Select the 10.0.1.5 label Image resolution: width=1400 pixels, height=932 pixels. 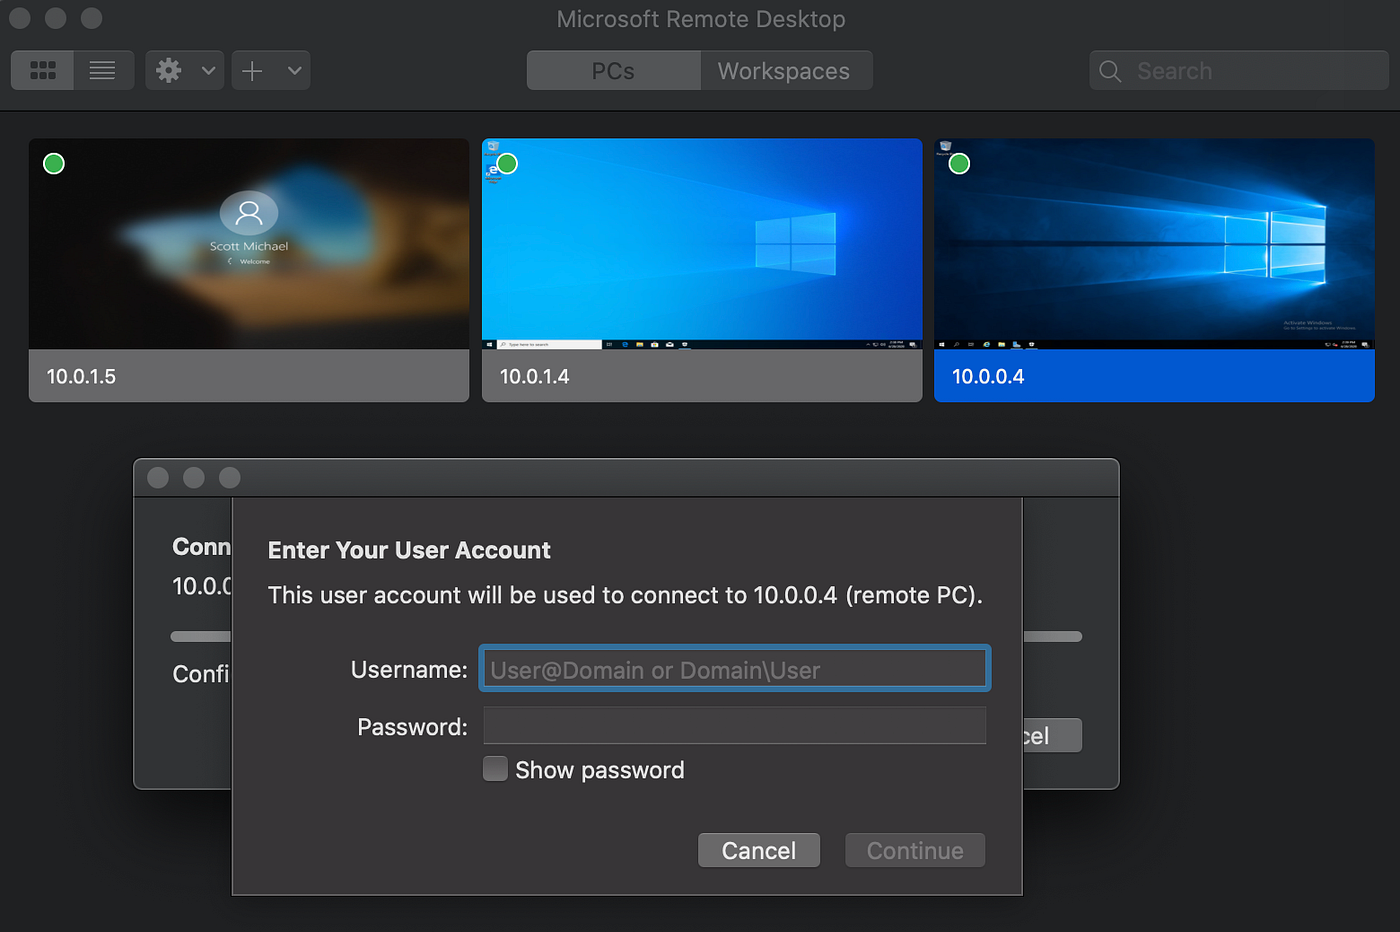(x=81, y=377)
